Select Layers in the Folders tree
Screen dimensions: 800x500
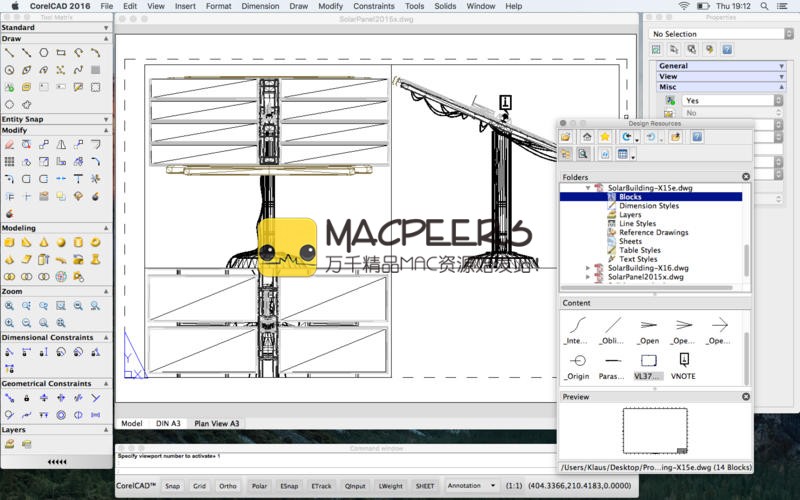[630, 215]
